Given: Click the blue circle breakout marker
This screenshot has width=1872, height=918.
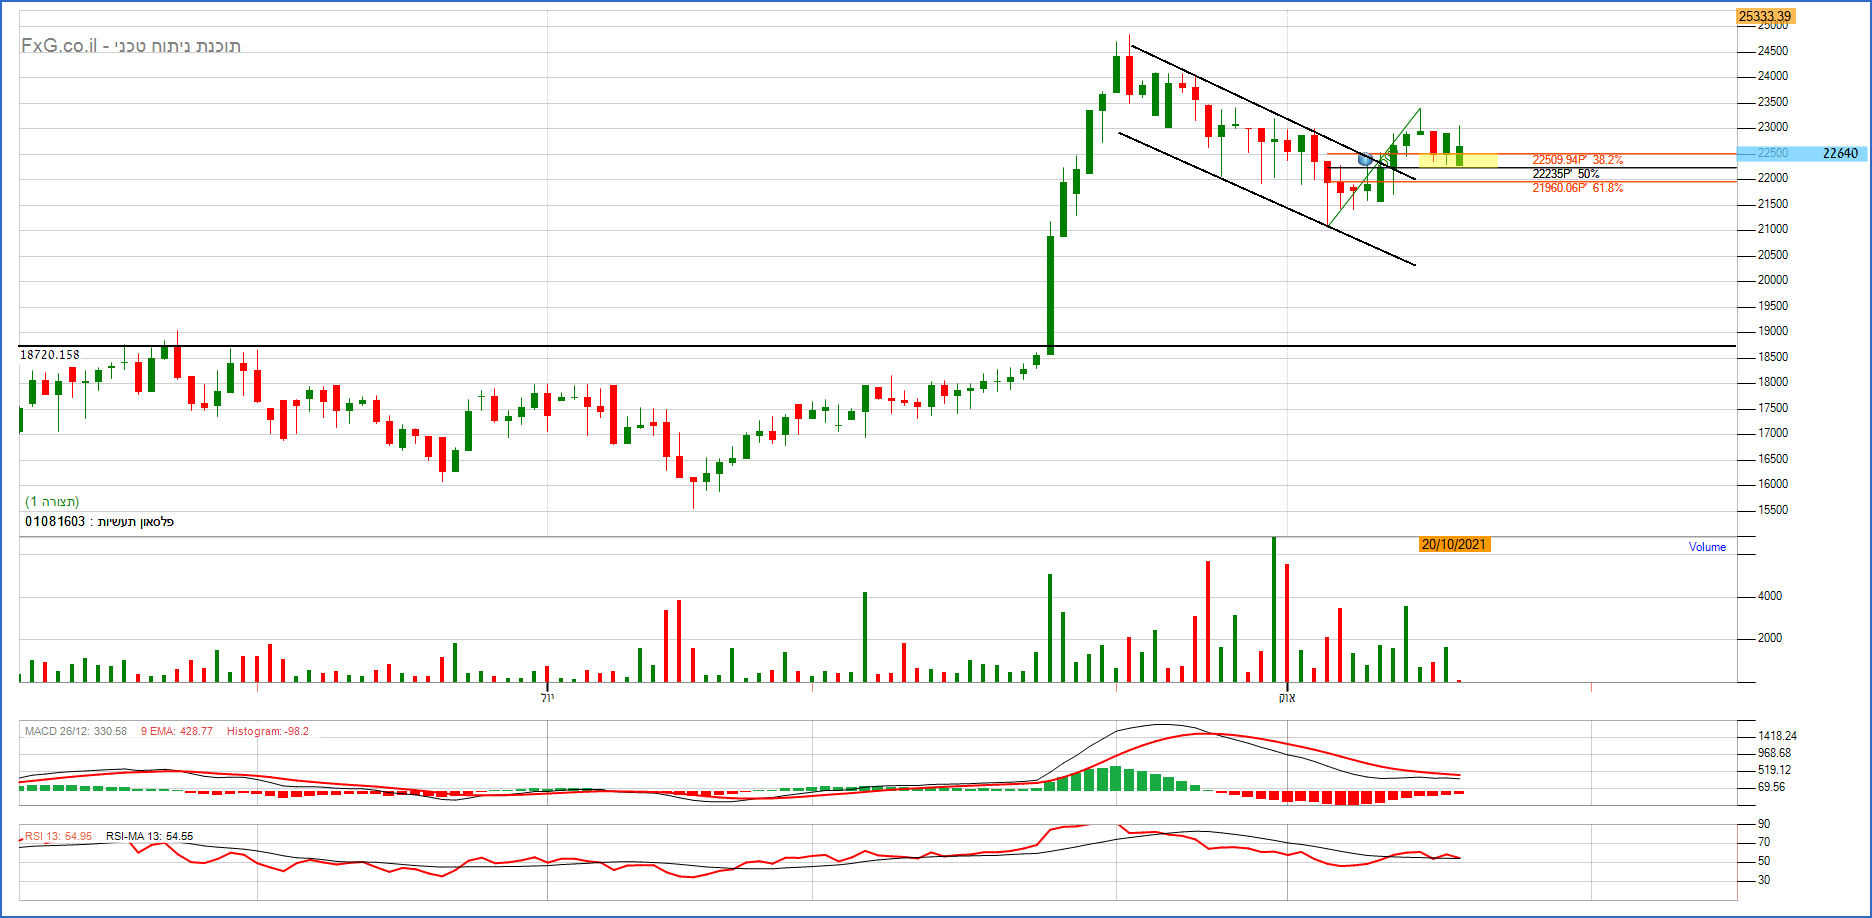Looking at the screenshot, I should point(1366,159).
